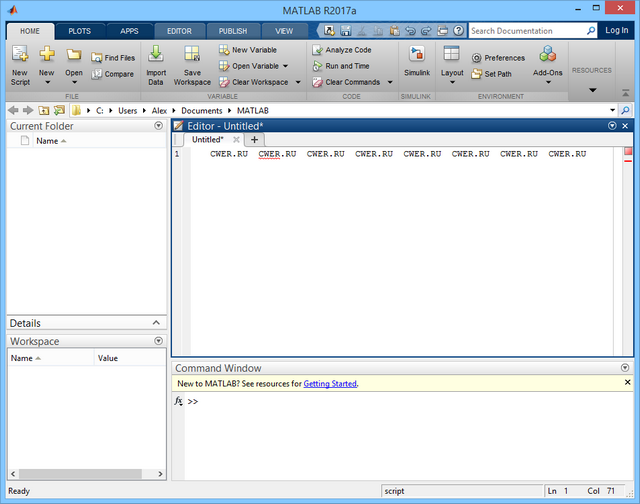Add a new editor tab with plus

tap(254, 139)
